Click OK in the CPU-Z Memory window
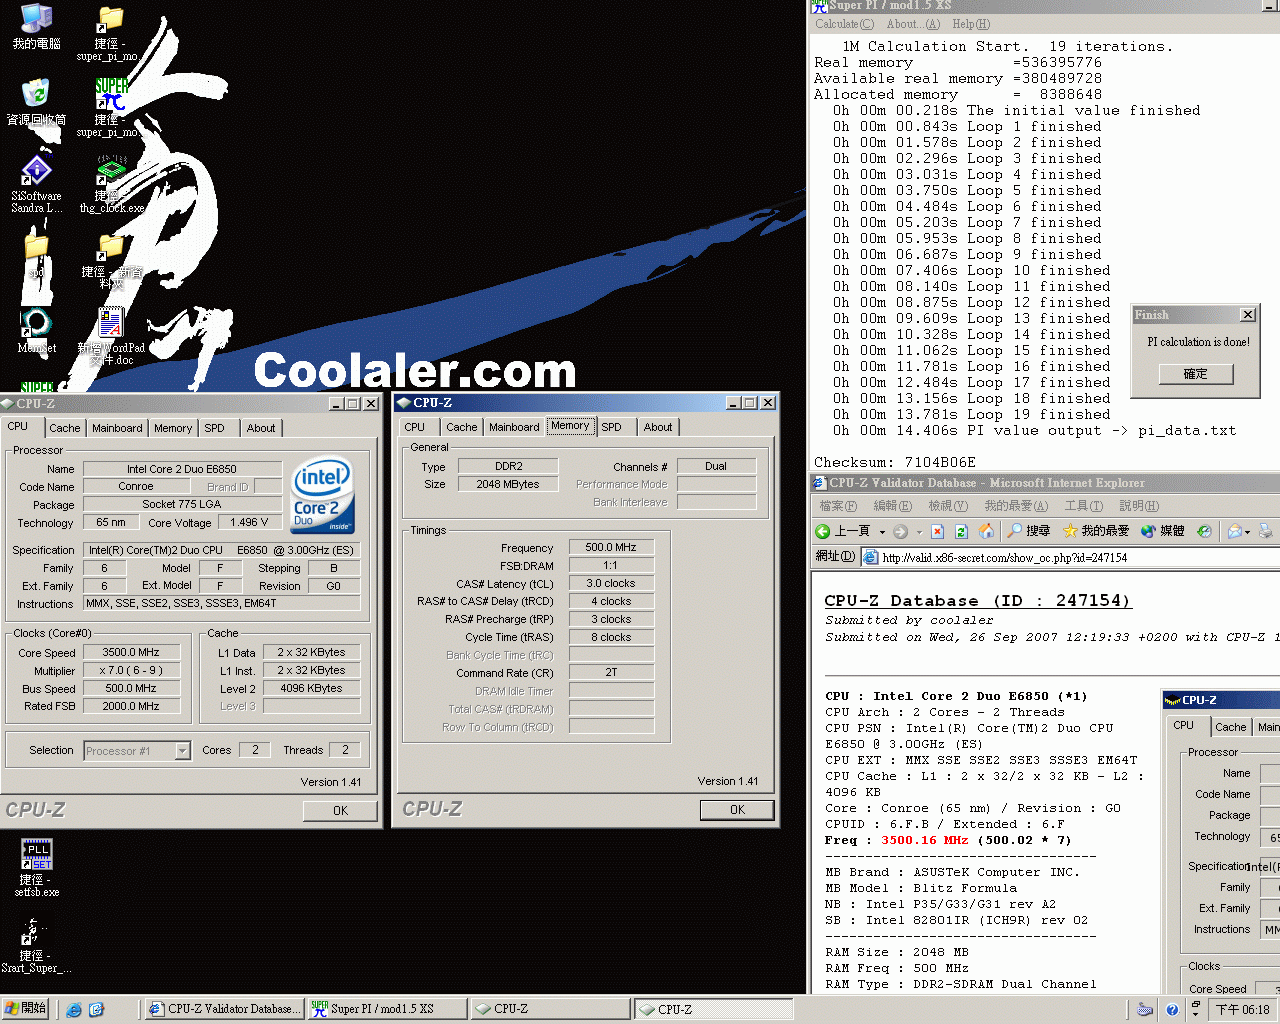The width and height of the screenshot is (1280, 1024). [x=737, y=810]
